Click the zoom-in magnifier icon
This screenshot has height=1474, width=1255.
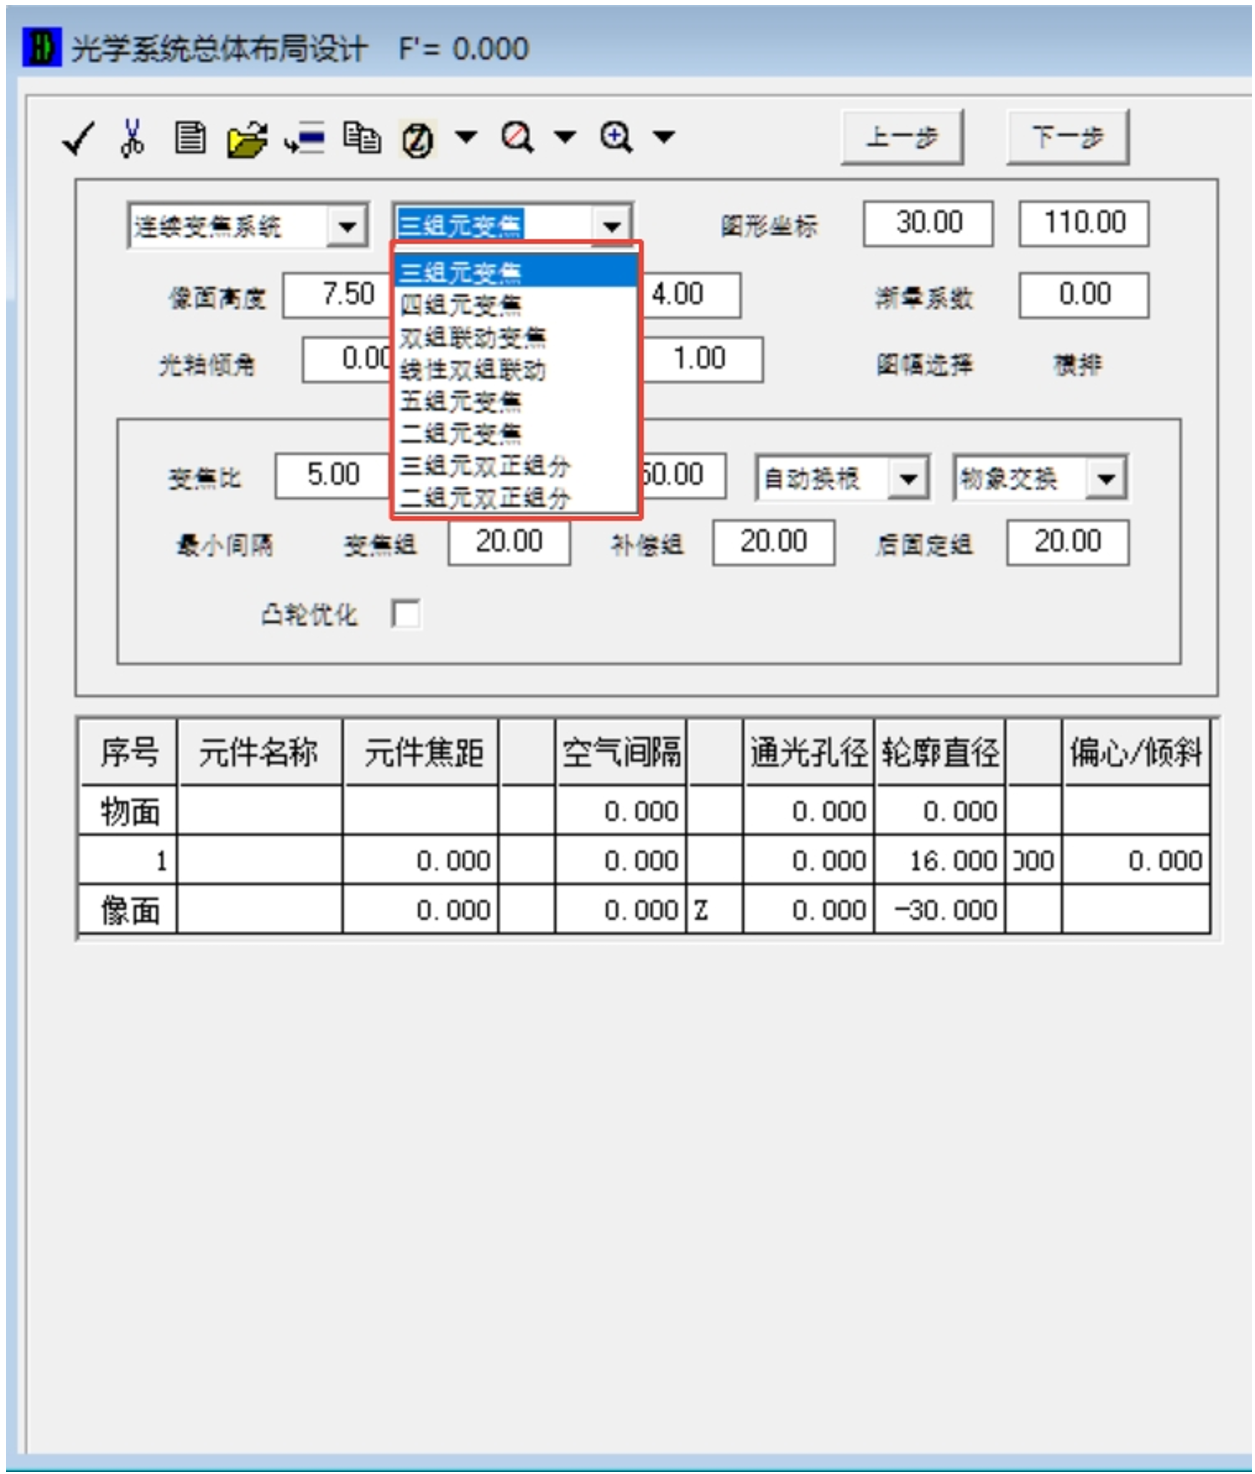pyautogui.click(x=616, y=137)
